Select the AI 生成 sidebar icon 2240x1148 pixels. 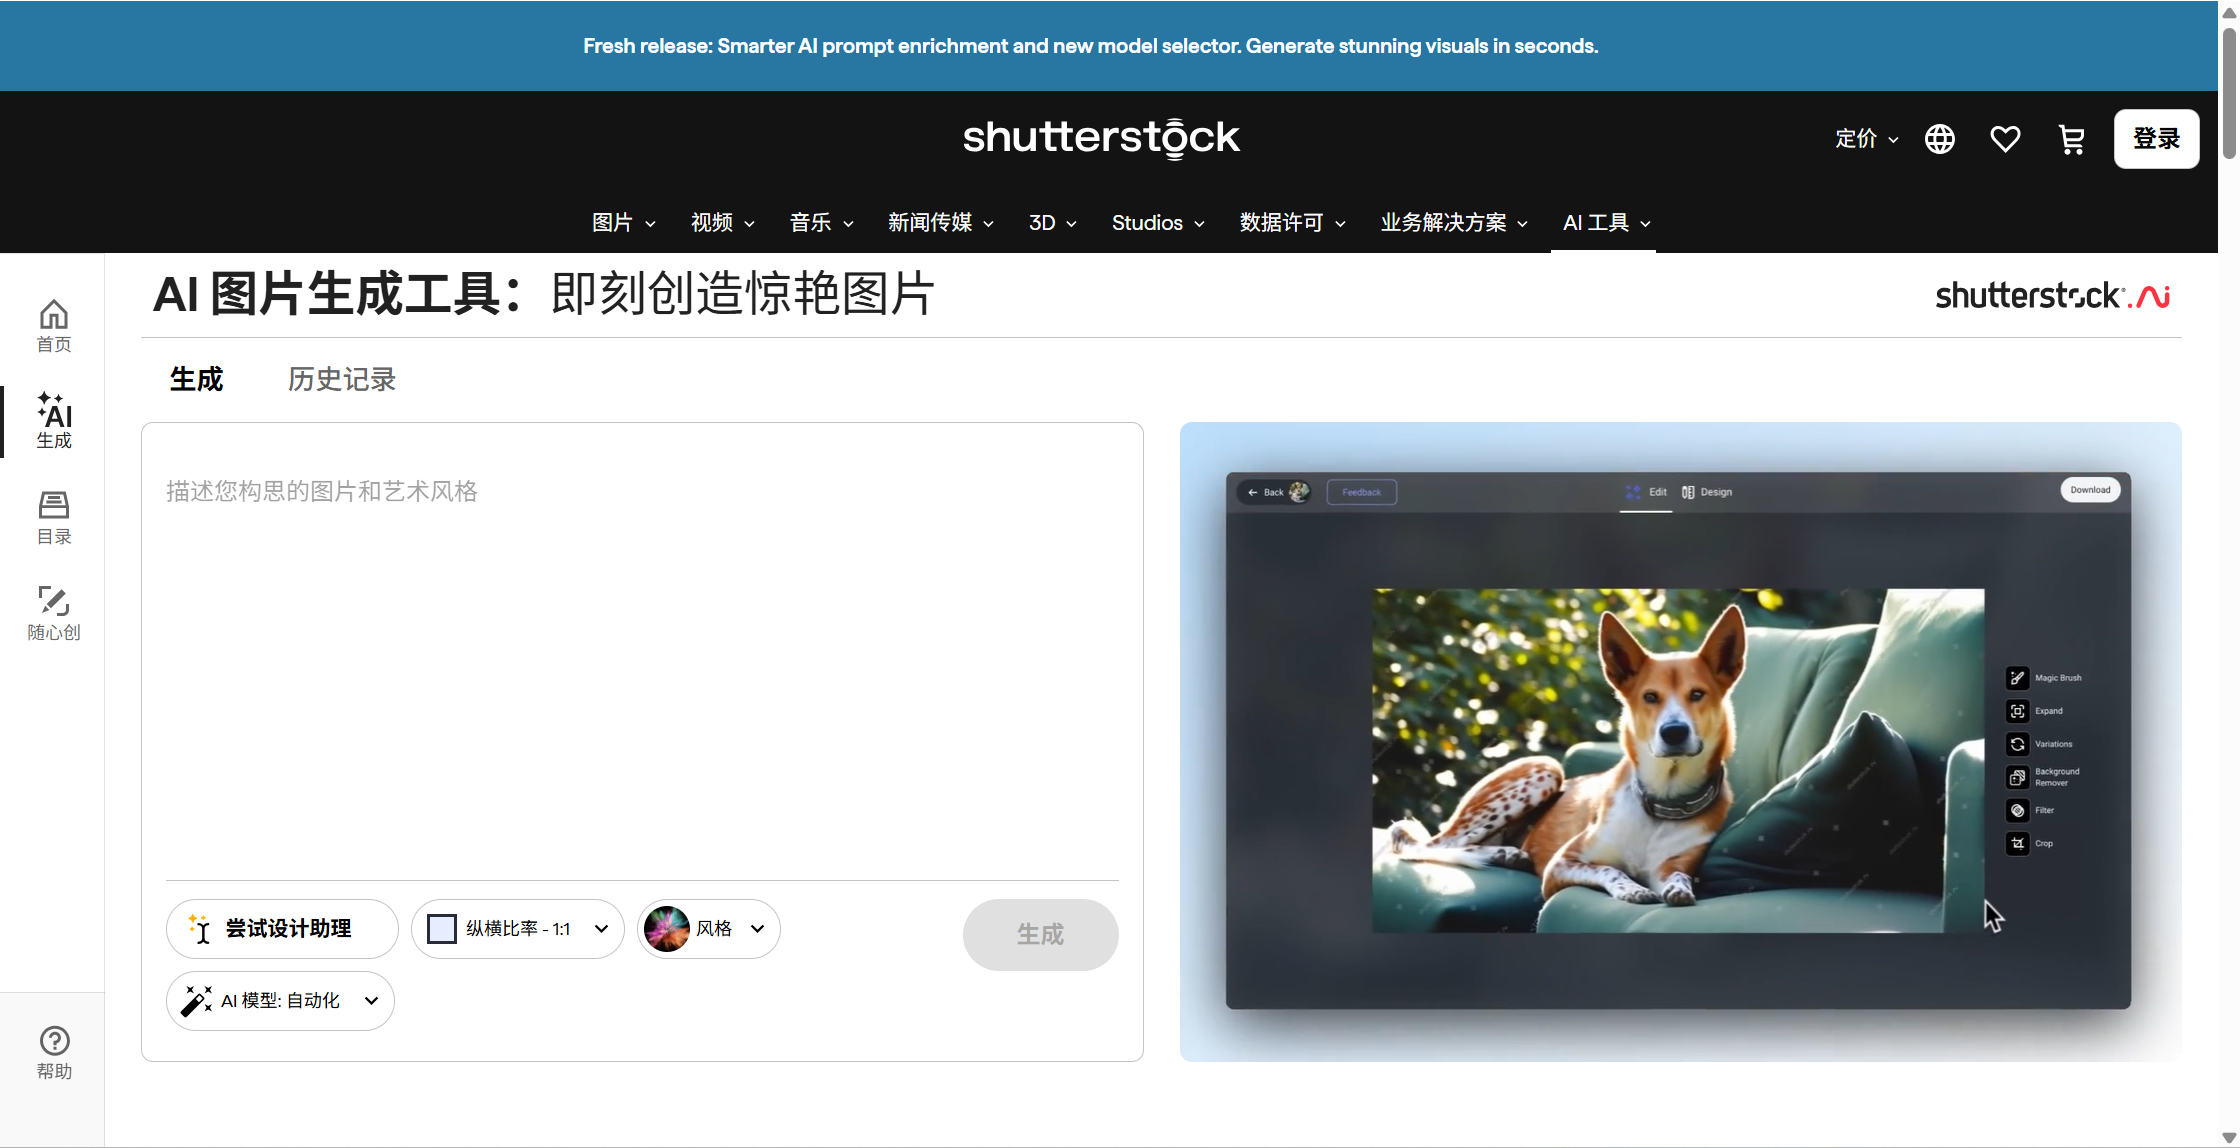(x=54, y=421)
